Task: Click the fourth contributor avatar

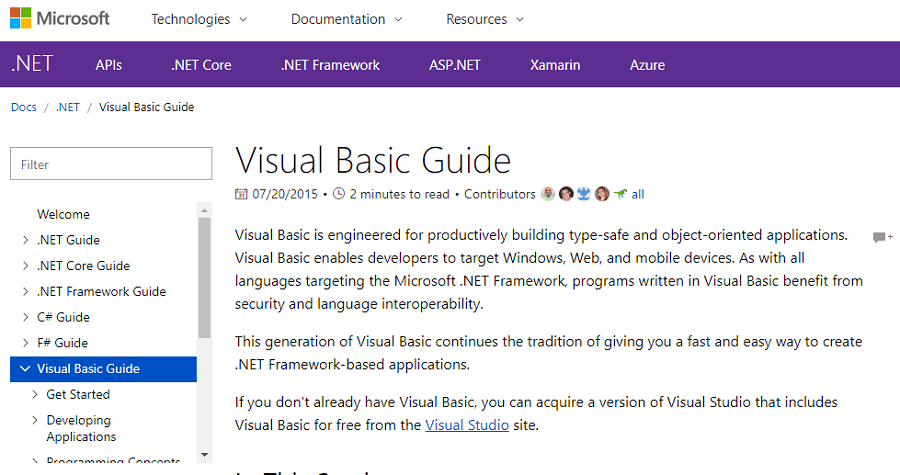Action: pyautogui.click(x=602, y=194)
